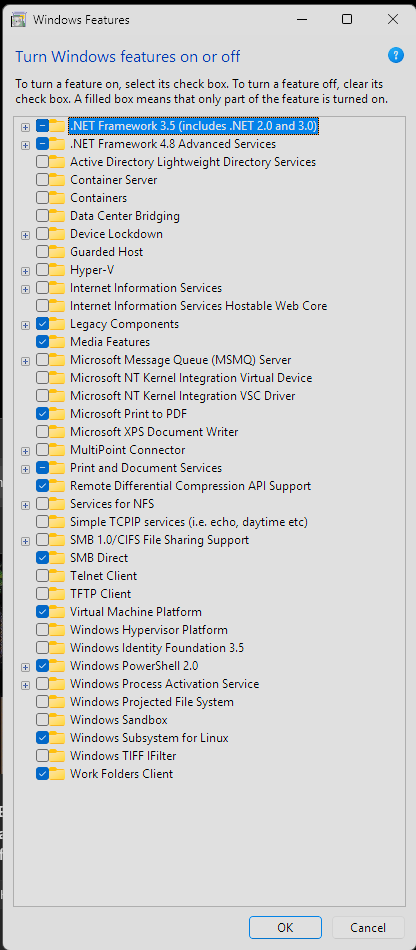Click the Windows Features title bar icon
This screenshot has width=416, height=950.
click(19, 19)
